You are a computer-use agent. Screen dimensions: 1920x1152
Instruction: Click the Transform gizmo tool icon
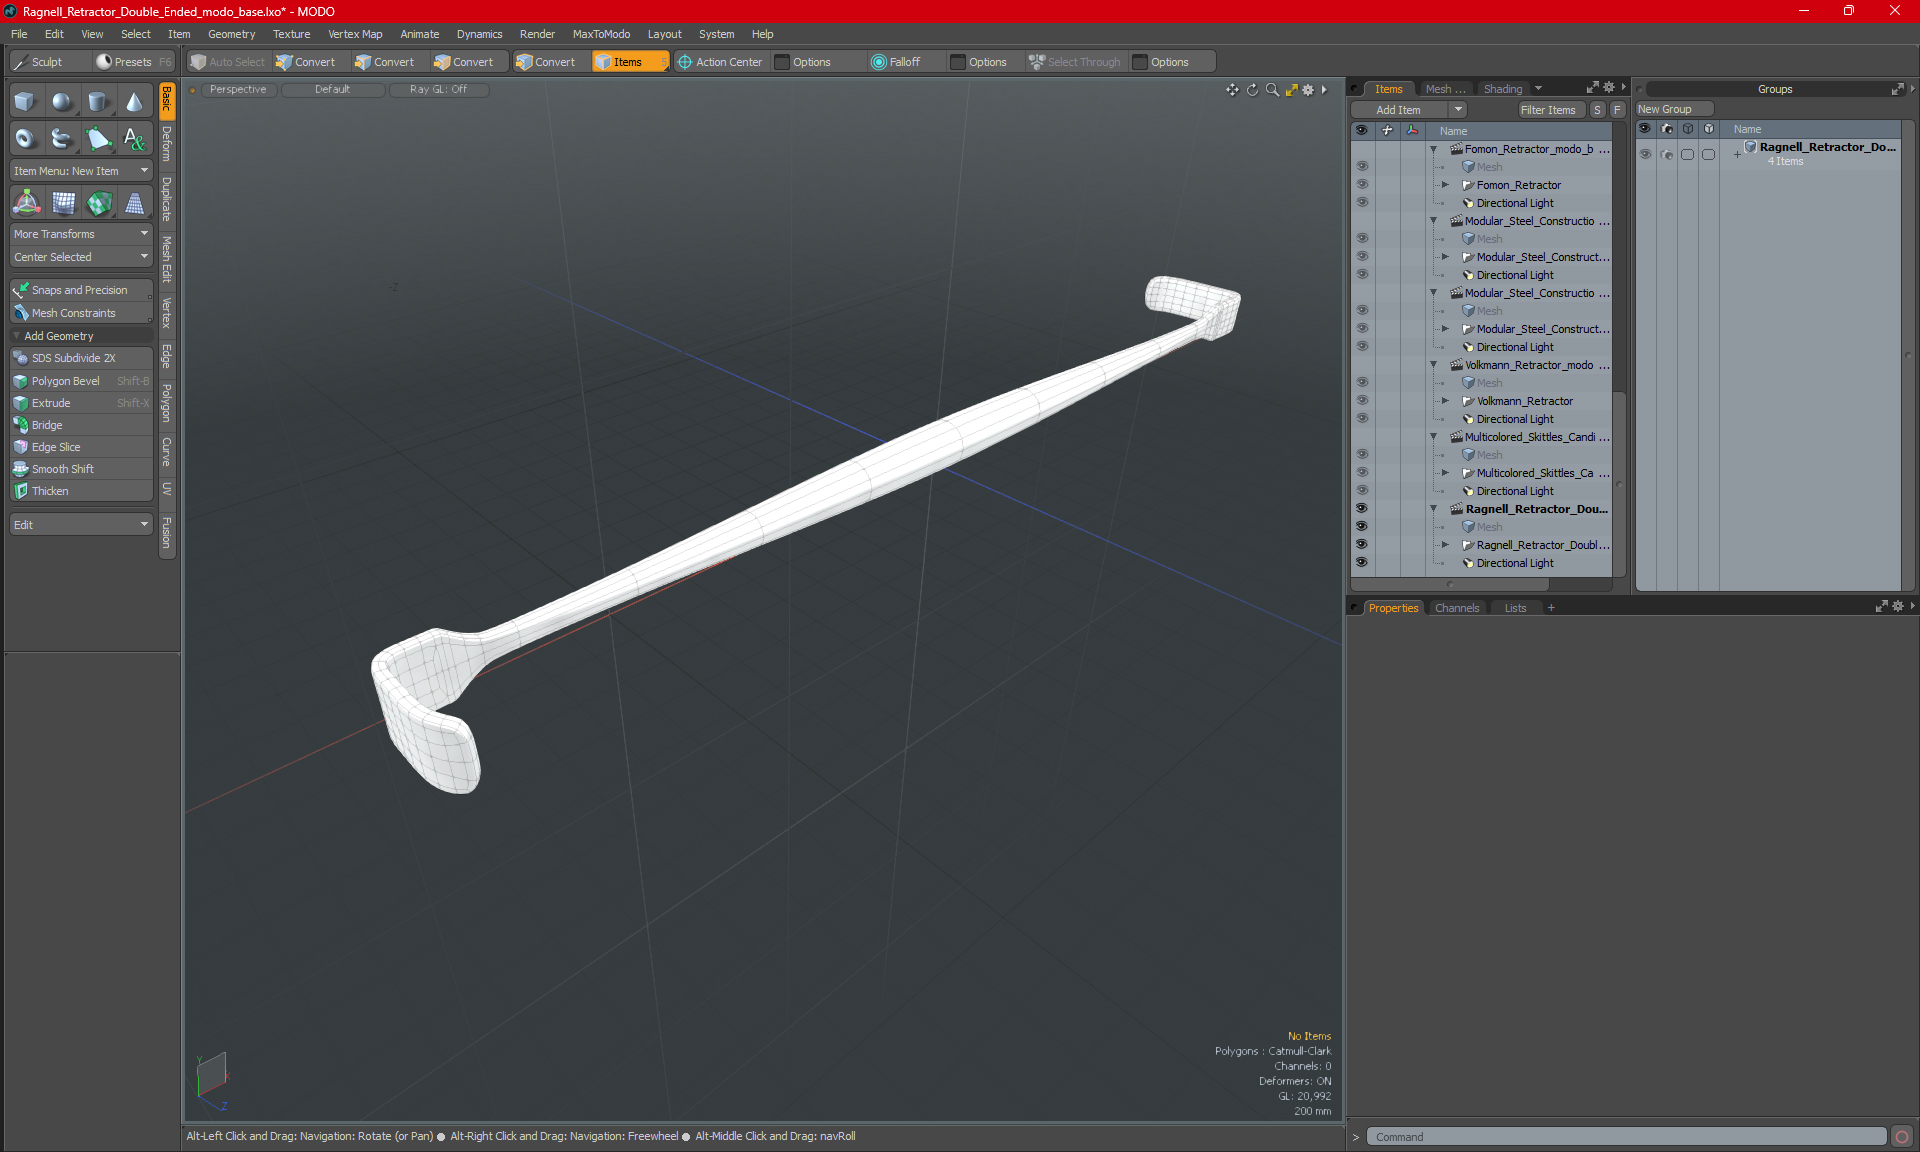[27, 204]
